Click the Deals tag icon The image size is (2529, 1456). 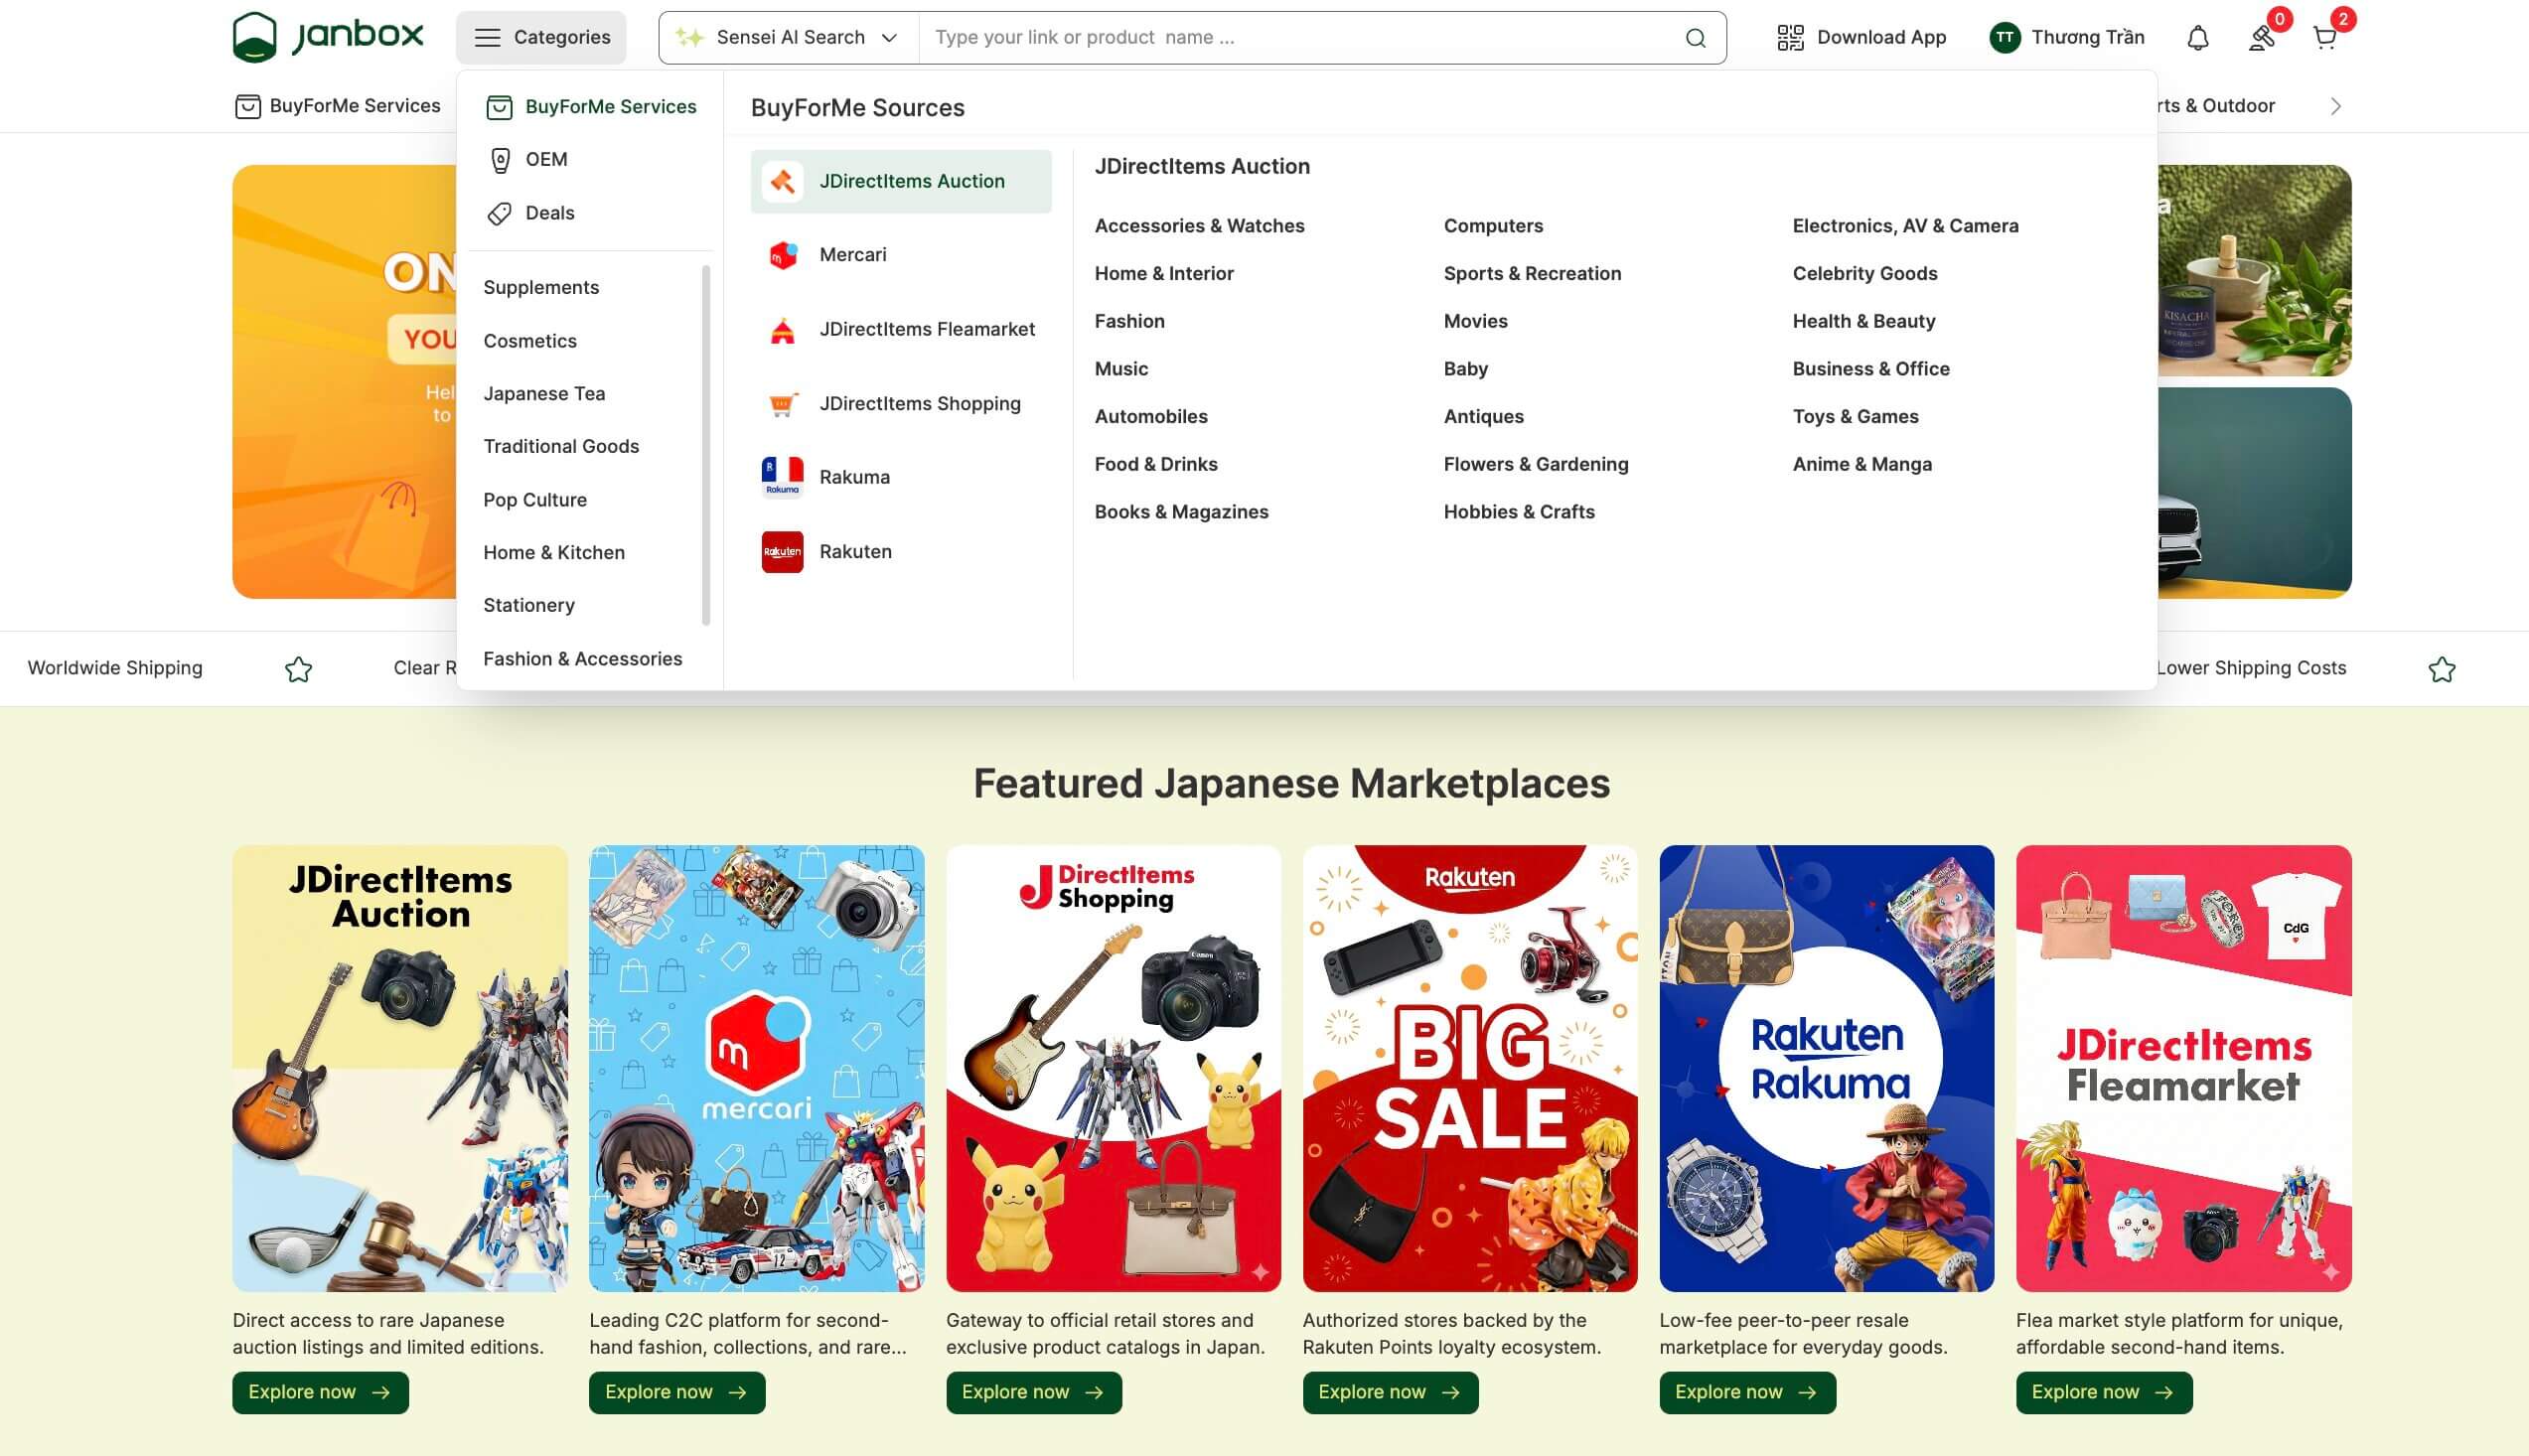pyautogui.click(x=499, y=214)
